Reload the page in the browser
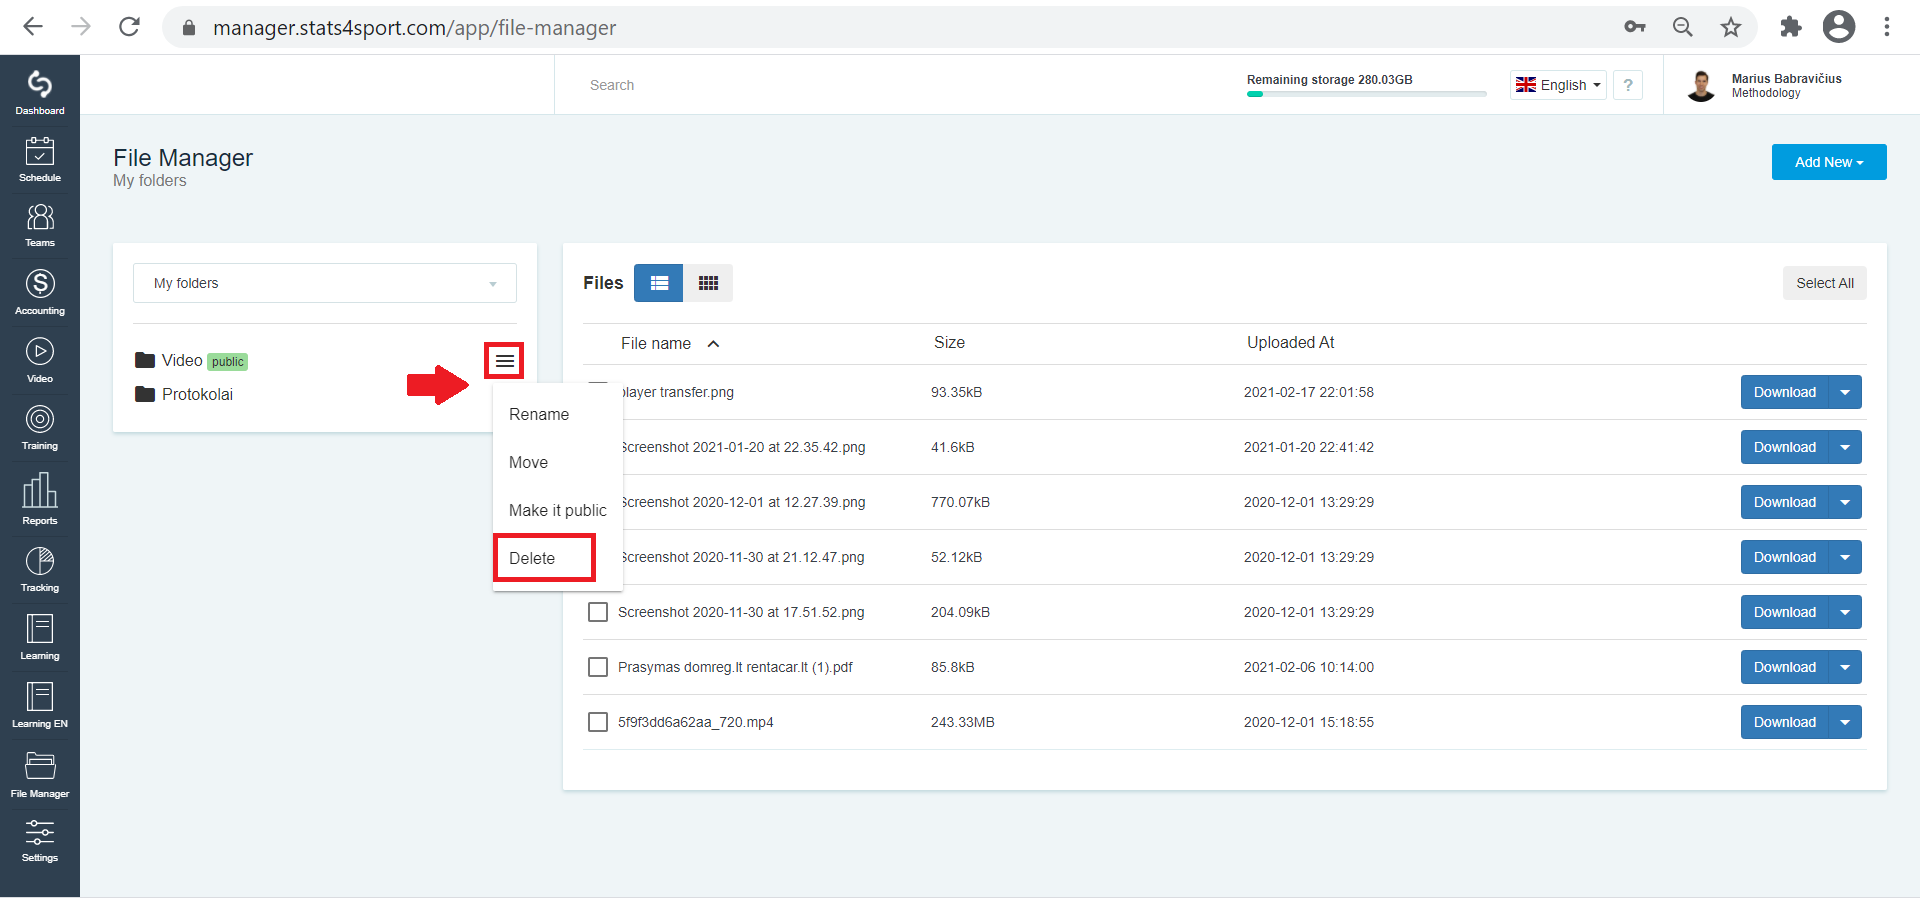Screen dimensions: 1920x898 [x=129, y=27]
